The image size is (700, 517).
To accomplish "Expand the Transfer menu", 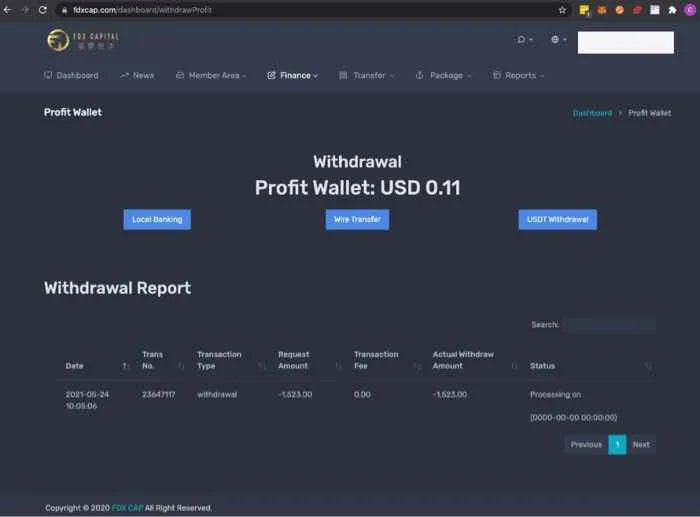I will pos(367,75).
